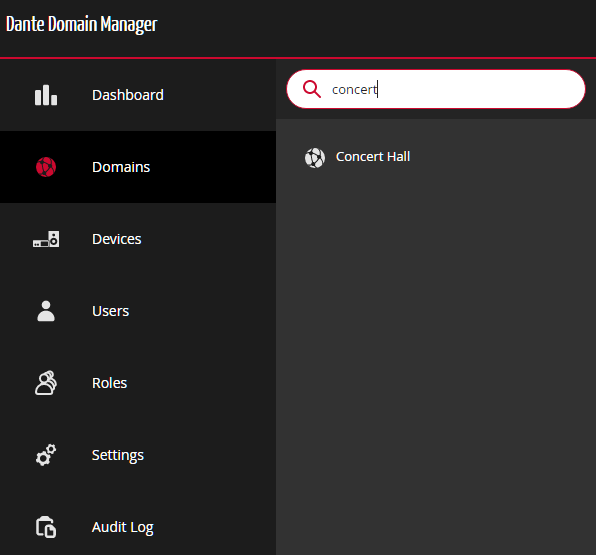Click the Settings gears icon

tap(46, 455)
